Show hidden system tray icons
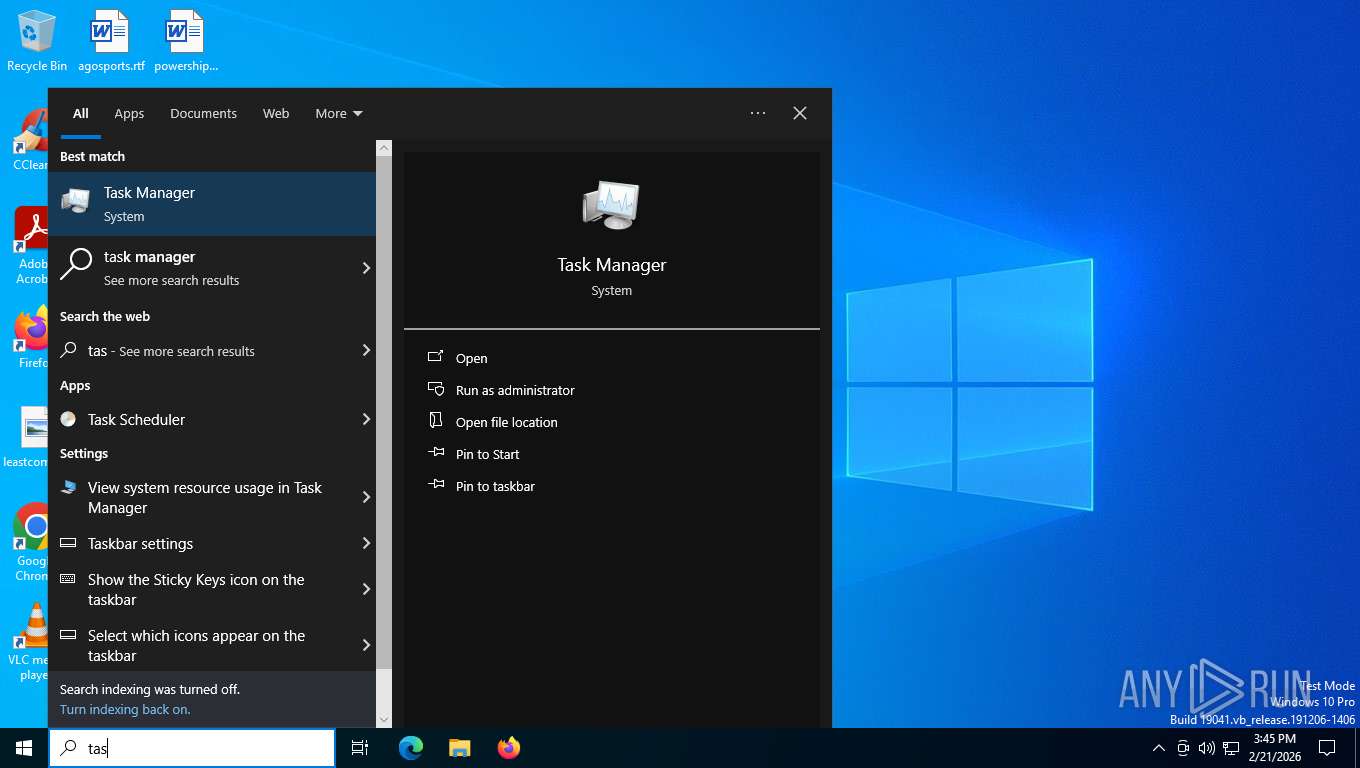 click(x=1159, y=748)
